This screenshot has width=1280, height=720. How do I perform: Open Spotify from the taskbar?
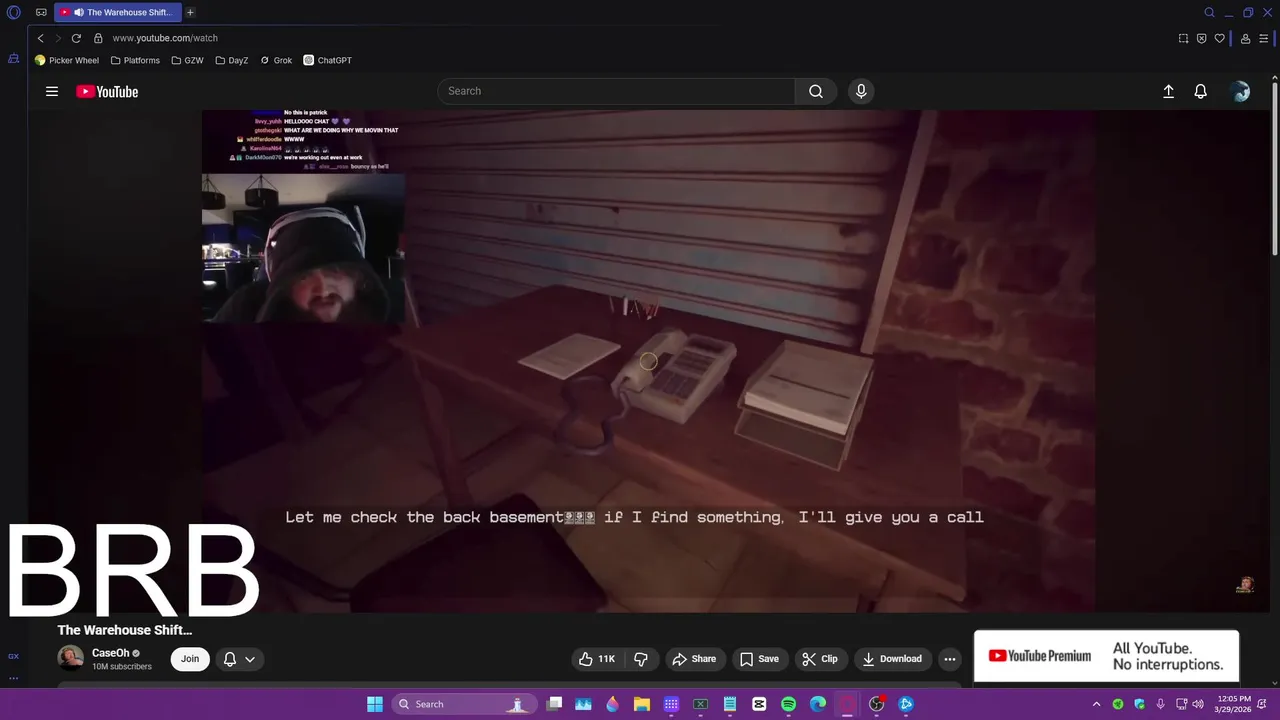[x=788, y=704]
